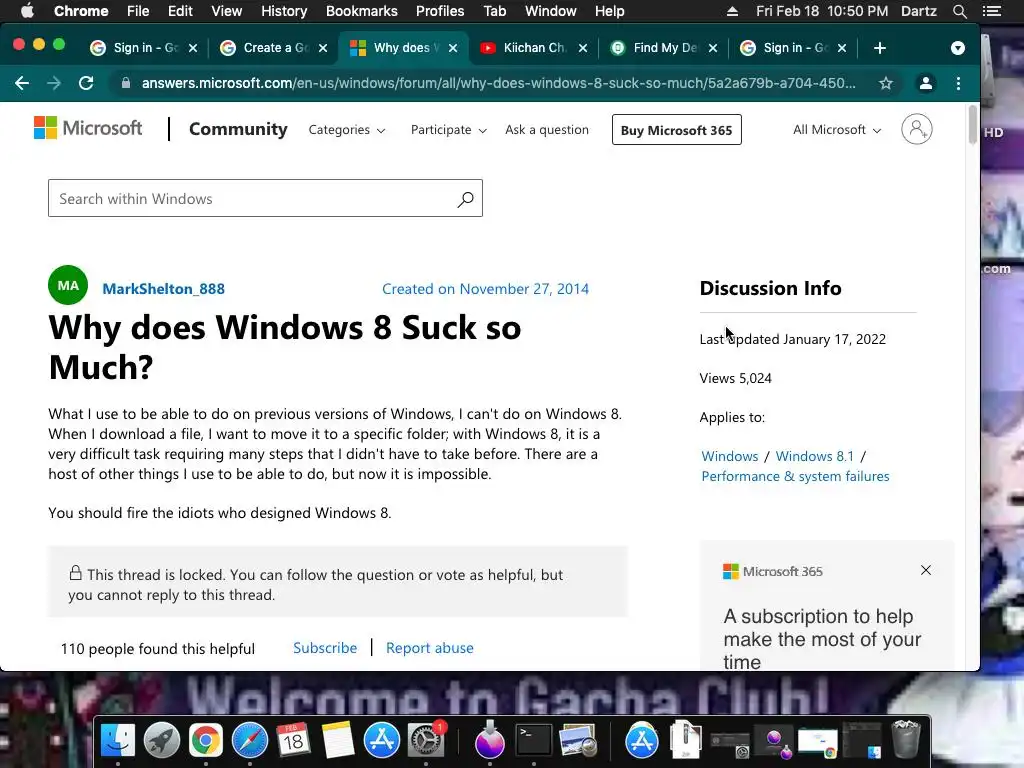1024x768 pixels.
Task: Click Report abuse link
Action: 430,648
